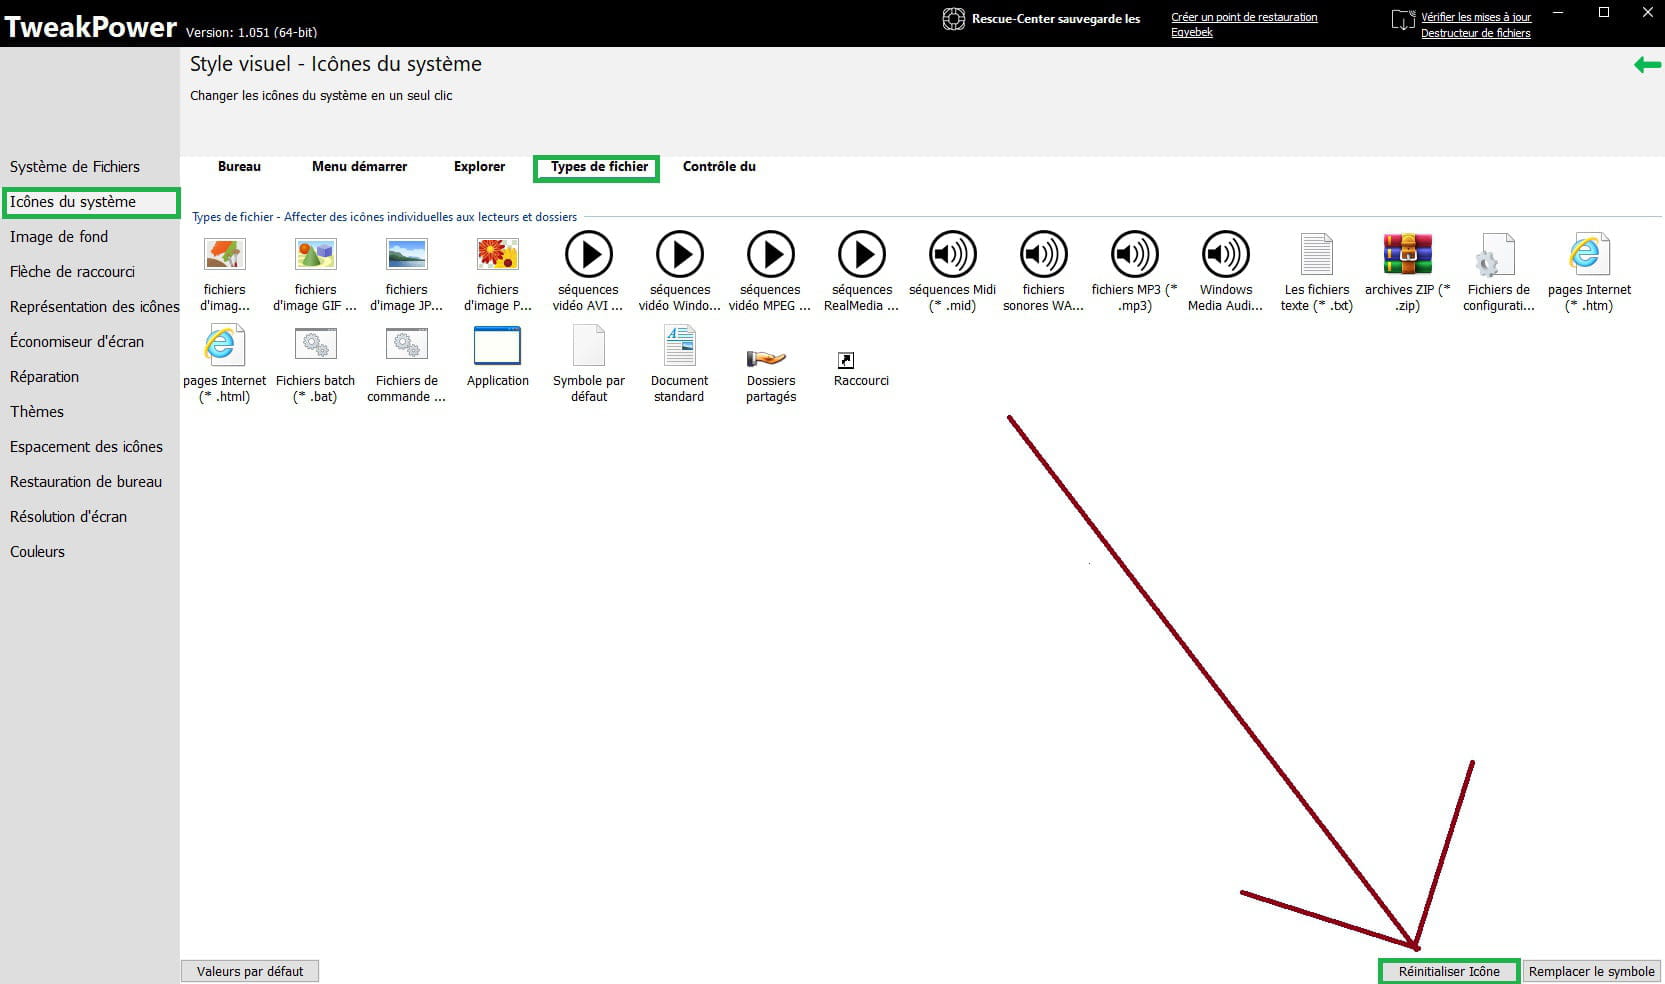Viewport: 1665px width, 984px height.
Task: Select the Windows Media Audio icon
Action: pyautogui.click(x=1225, y=255)
